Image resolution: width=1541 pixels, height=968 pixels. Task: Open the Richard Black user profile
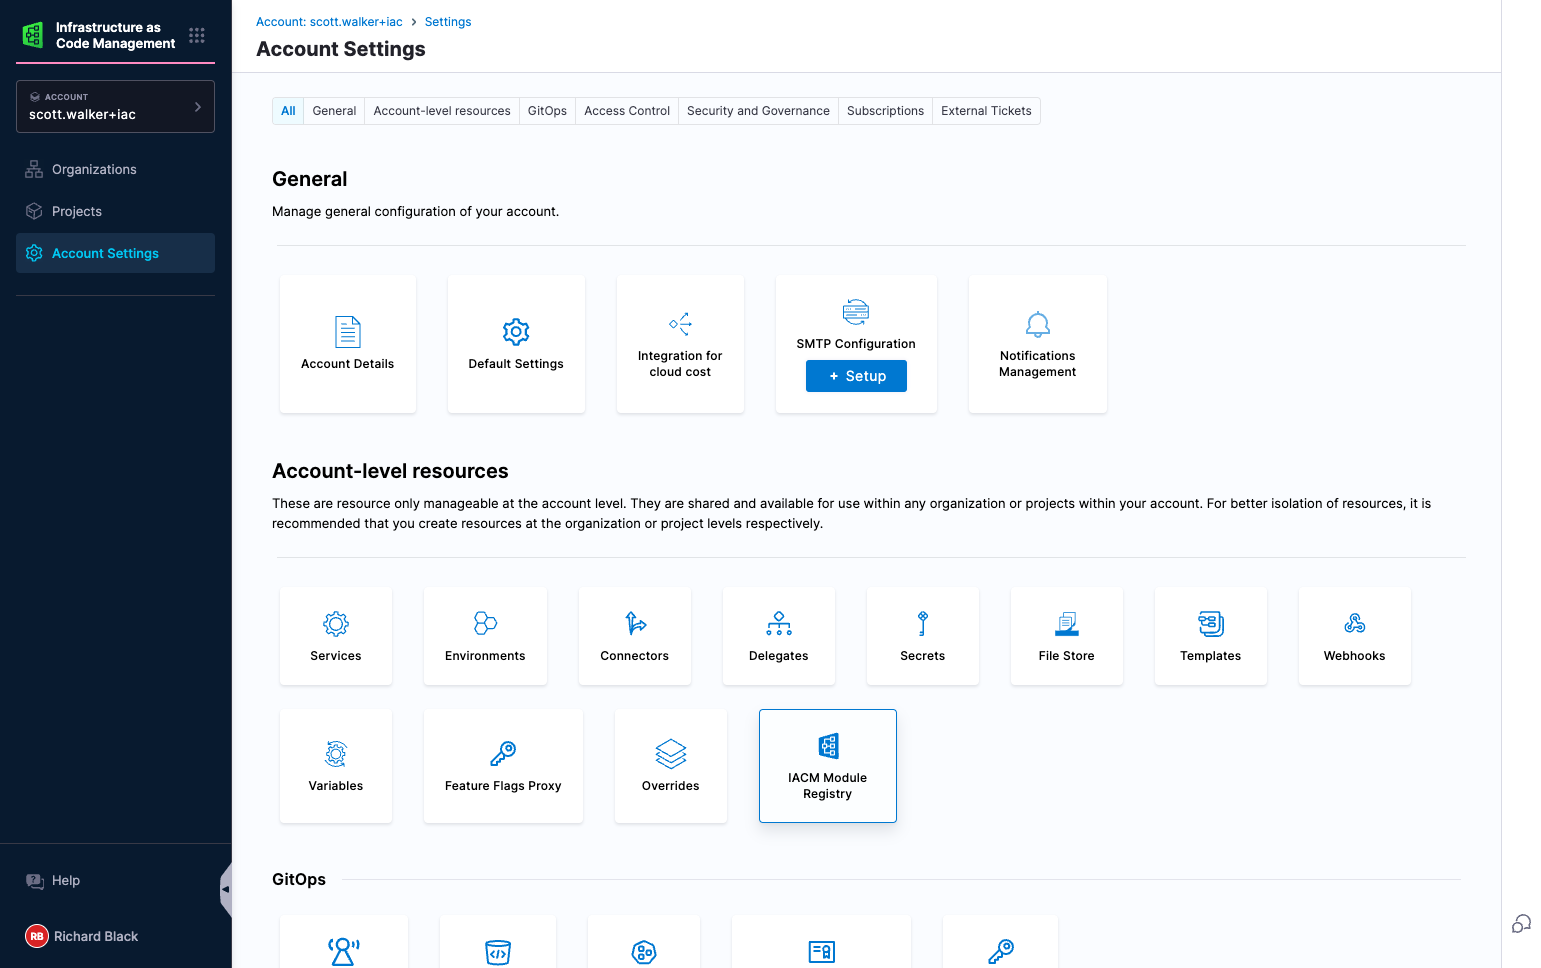point(82,936)
